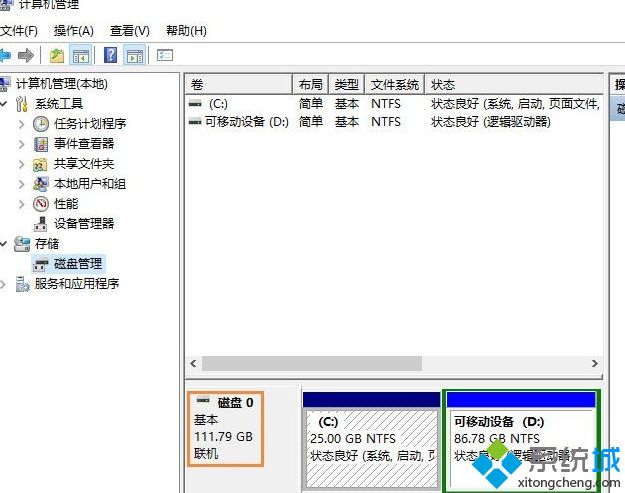Open the 文件(F) menu
Screen dimensions: 625x493
click(x=19, y=31)
